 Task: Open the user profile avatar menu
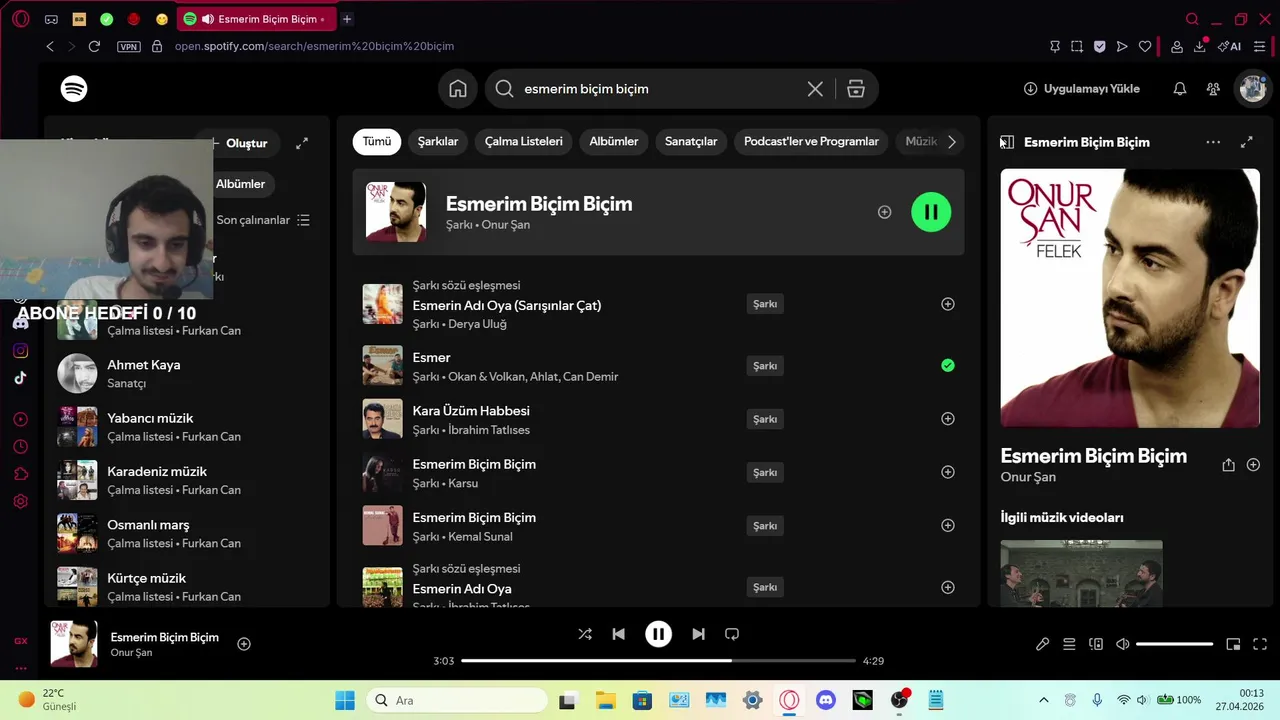click(x=1253, y=89)
